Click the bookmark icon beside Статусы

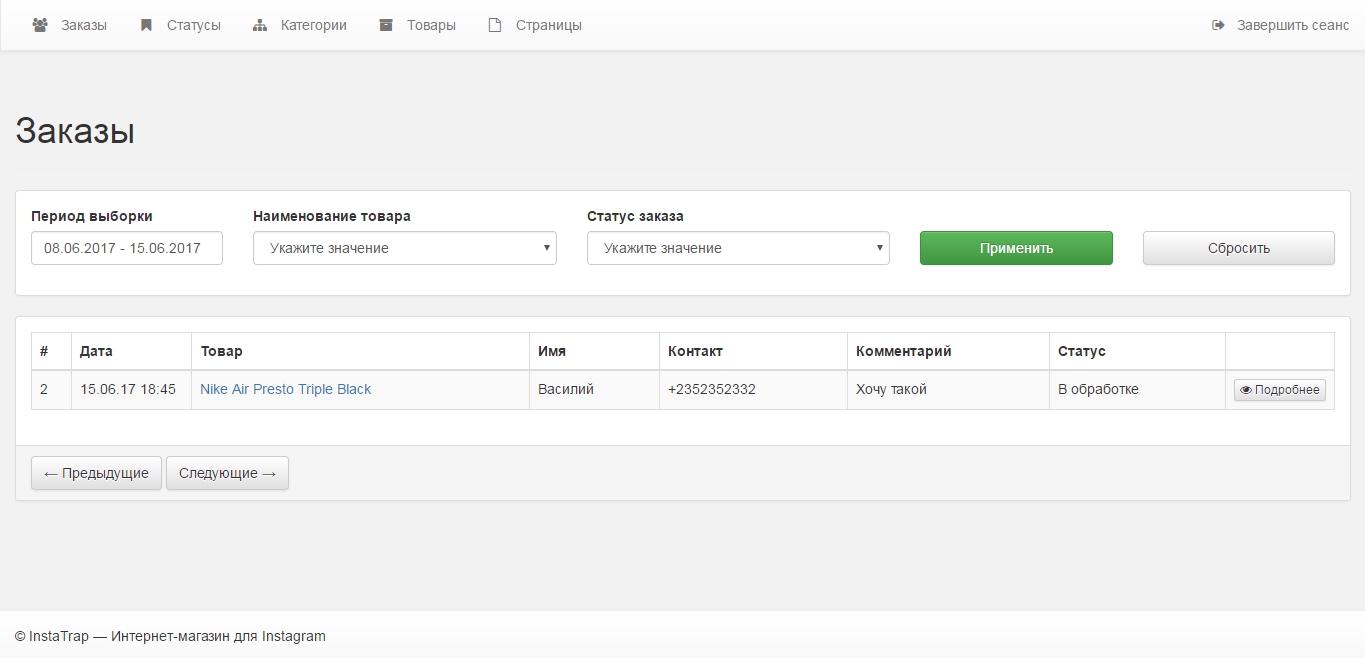point(146,25)
